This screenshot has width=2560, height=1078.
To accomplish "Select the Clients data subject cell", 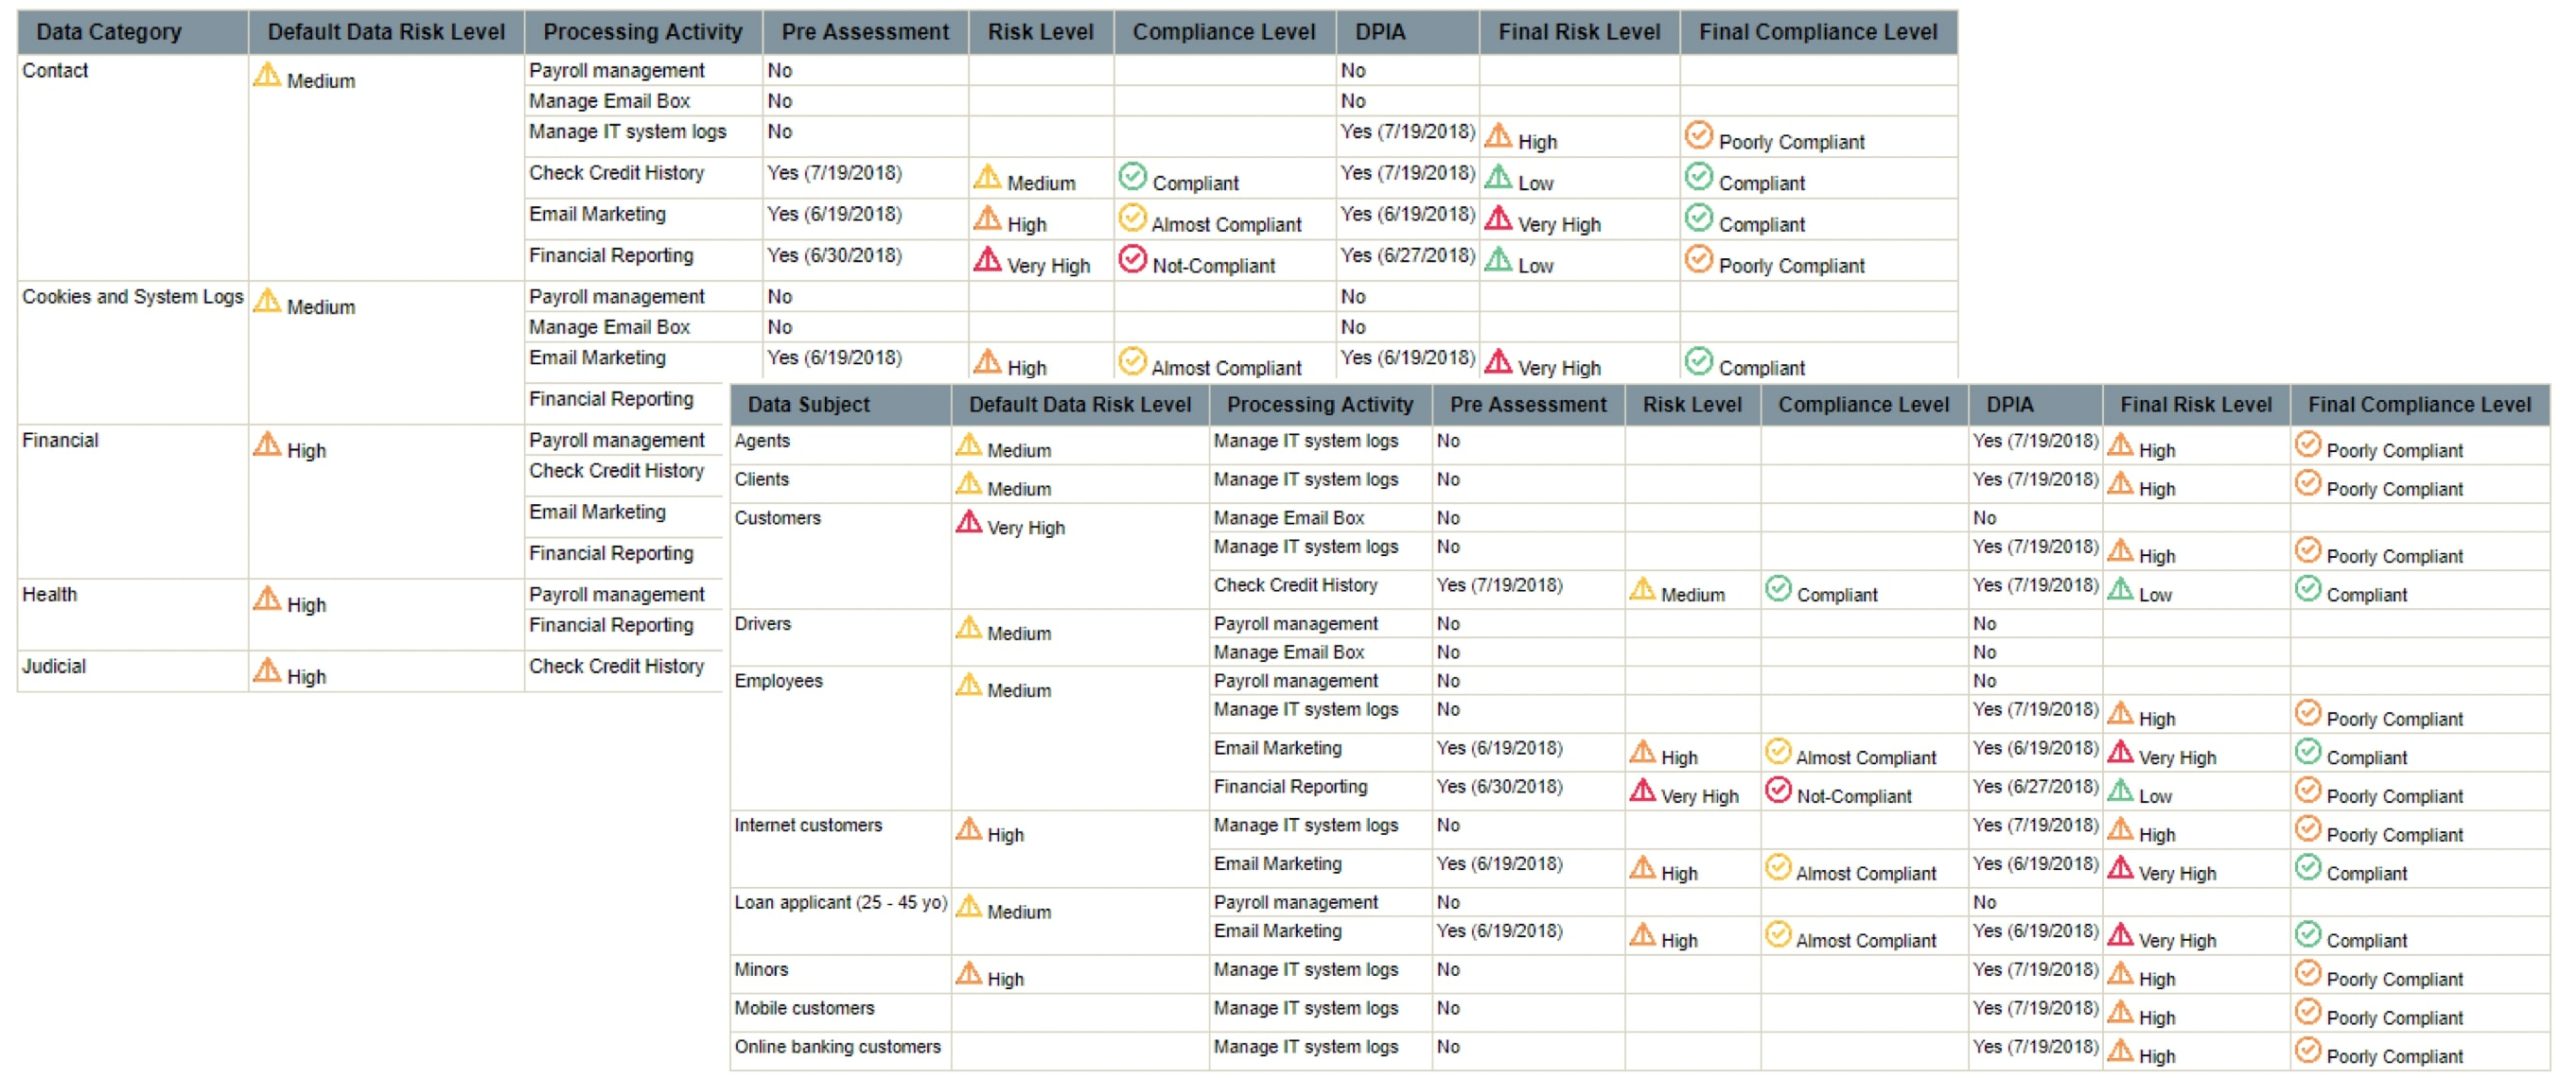I will pyautogui.click(x=761, y=480).
